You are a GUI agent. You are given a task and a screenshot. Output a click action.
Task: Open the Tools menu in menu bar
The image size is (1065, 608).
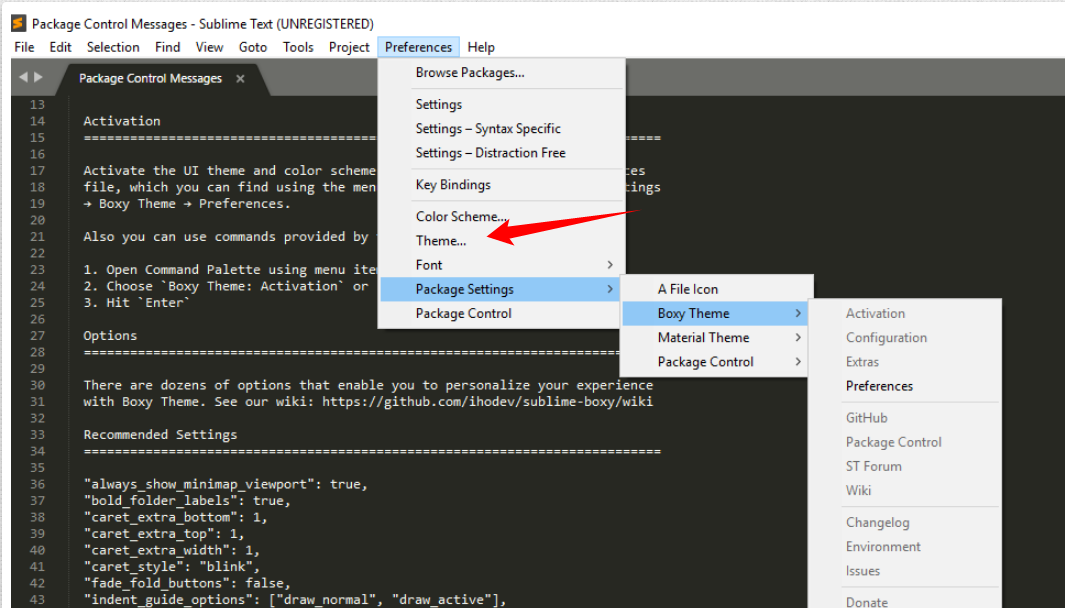(x=298, y=47)
